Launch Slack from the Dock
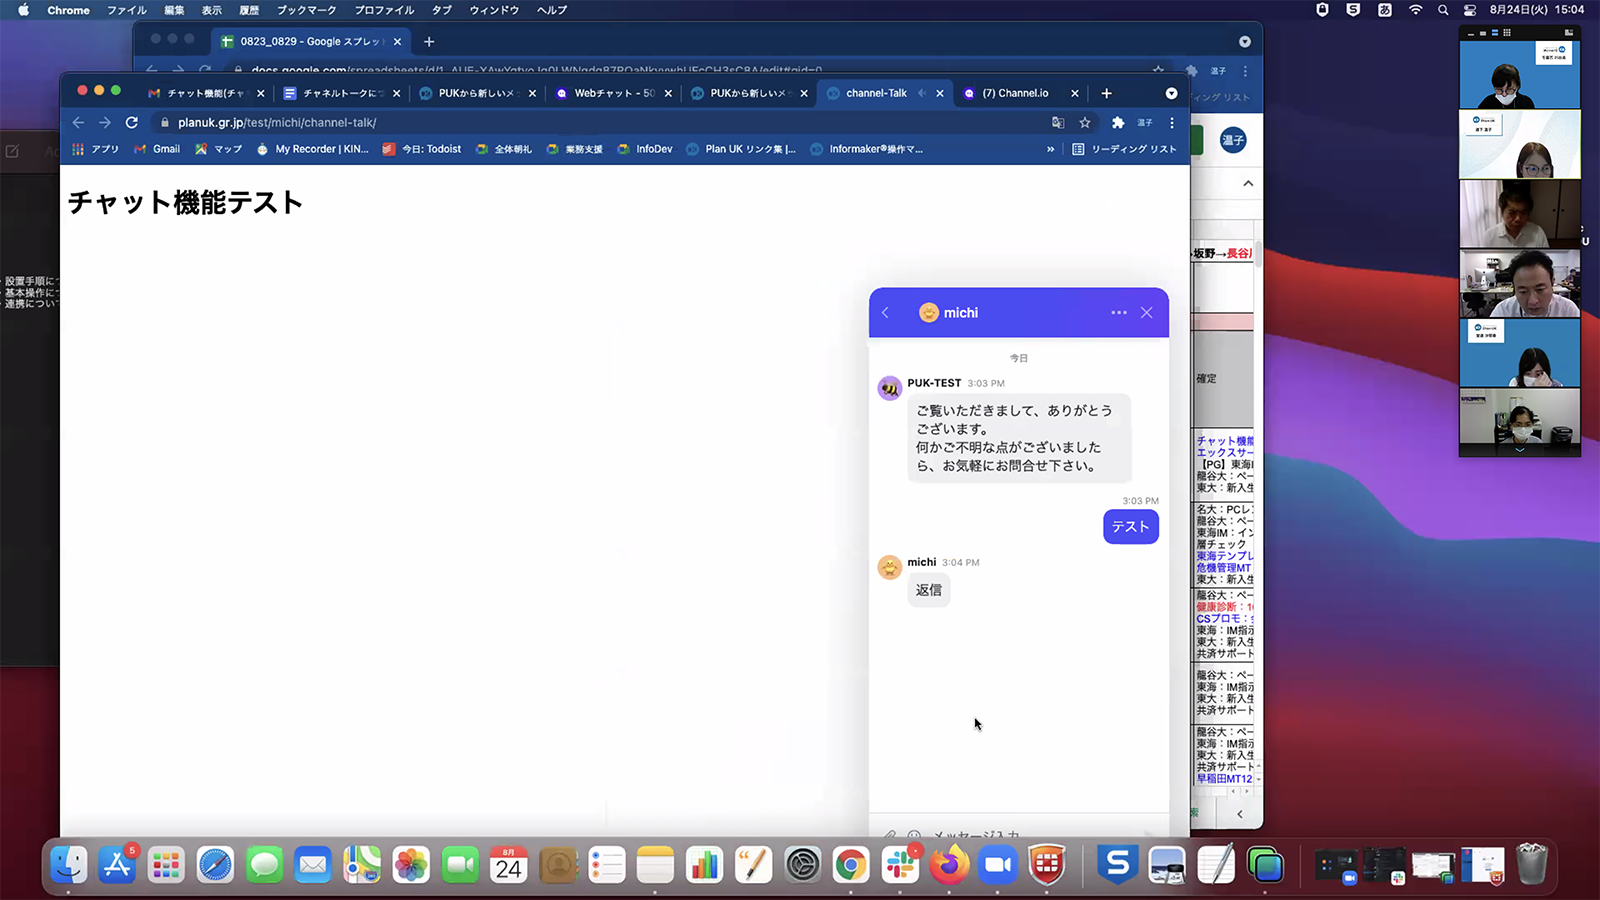The image size is (1600, 900). point(900,865)
